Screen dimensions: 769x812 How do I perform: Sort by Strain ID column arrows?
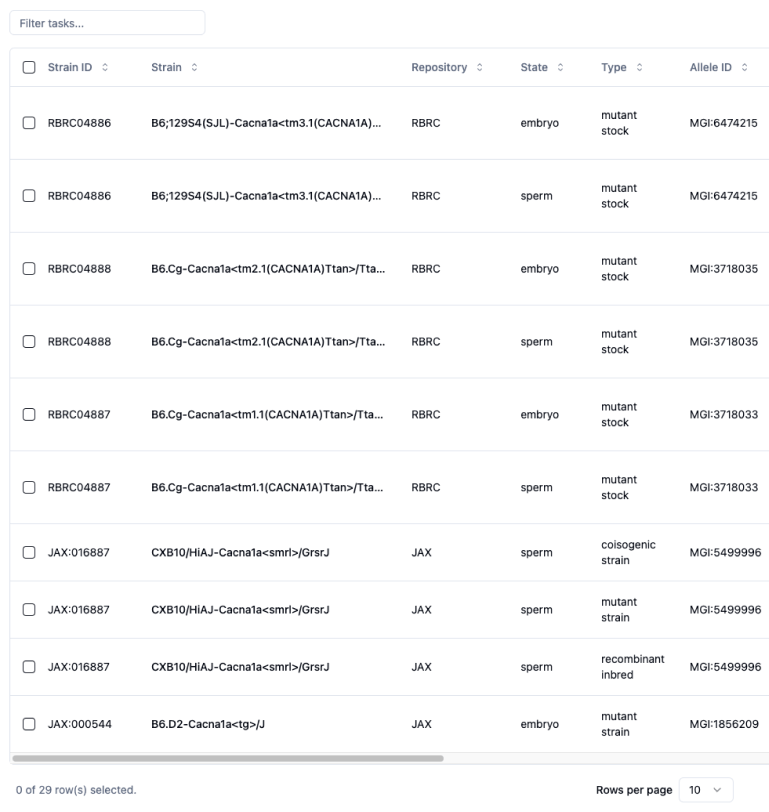pos(105,67)
